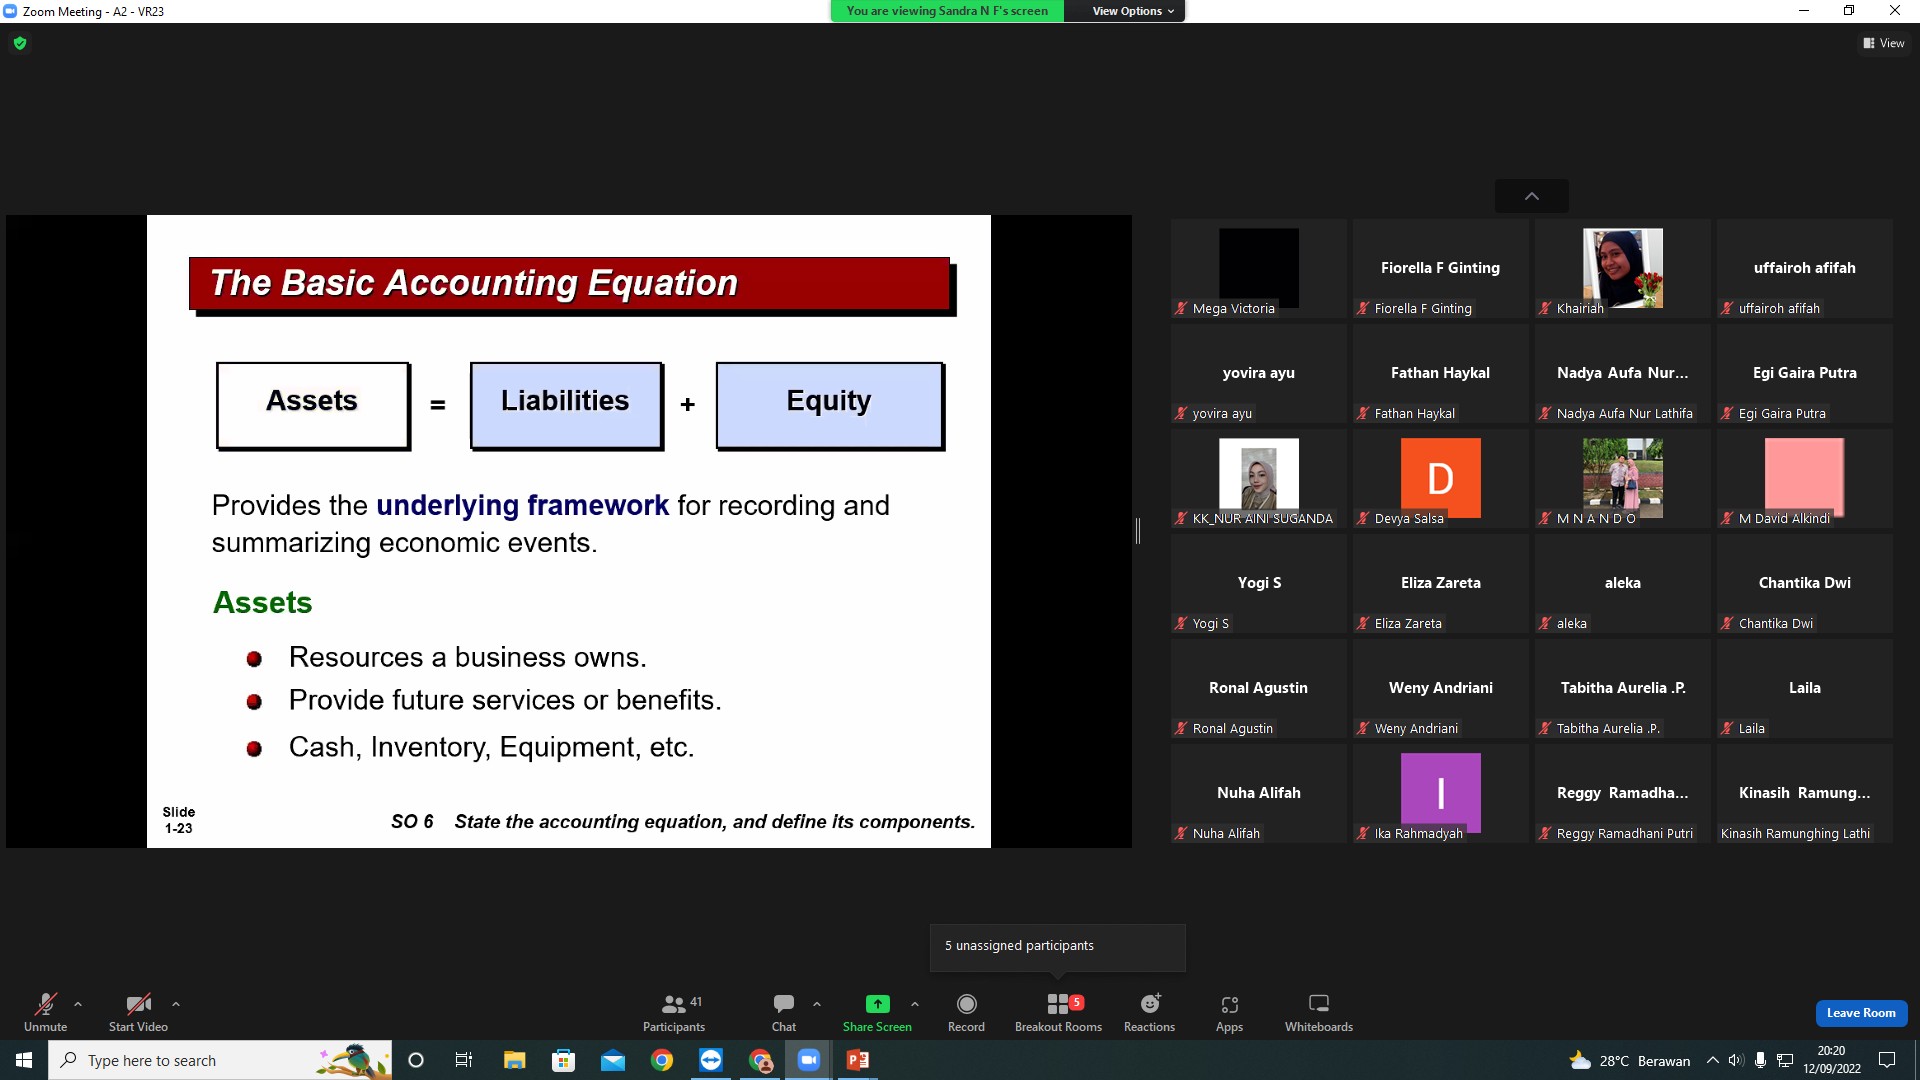
Task: Click the divider handle between slide and gallery
Action: pos(1138,531)
